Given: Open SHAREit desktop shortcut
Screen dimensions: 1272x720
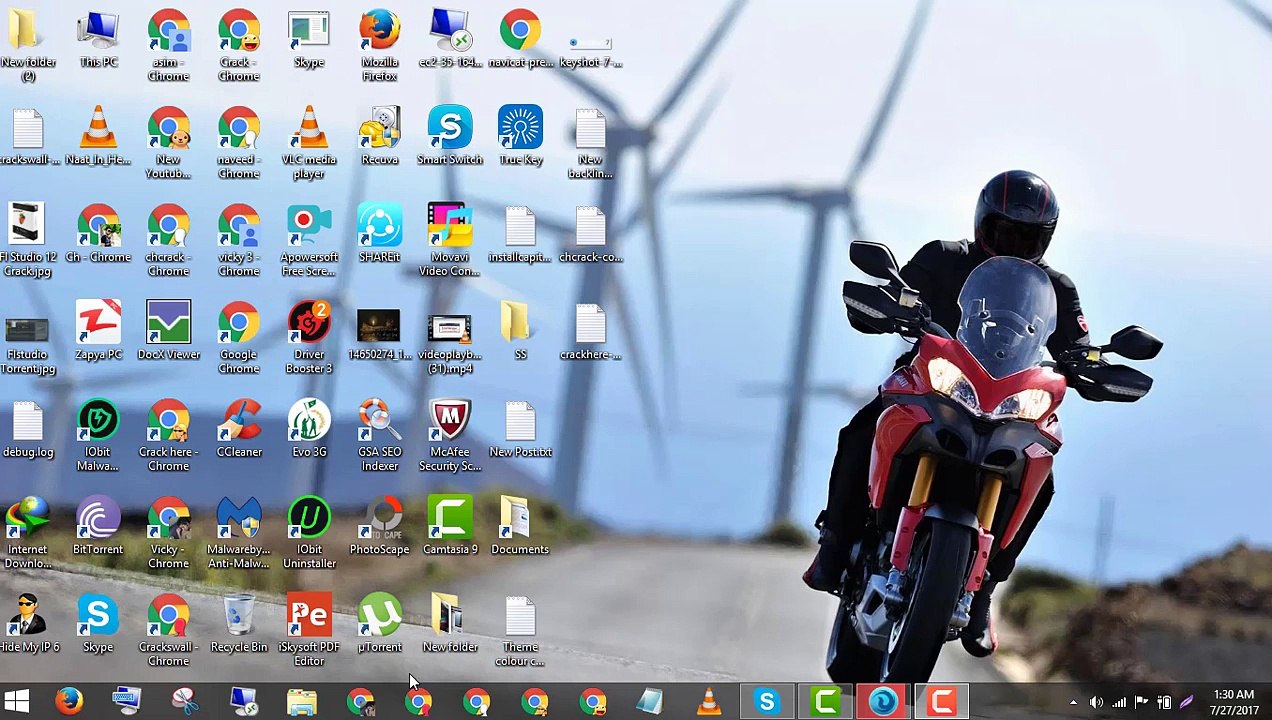Looking at the screenshot, I should [379, 233].
